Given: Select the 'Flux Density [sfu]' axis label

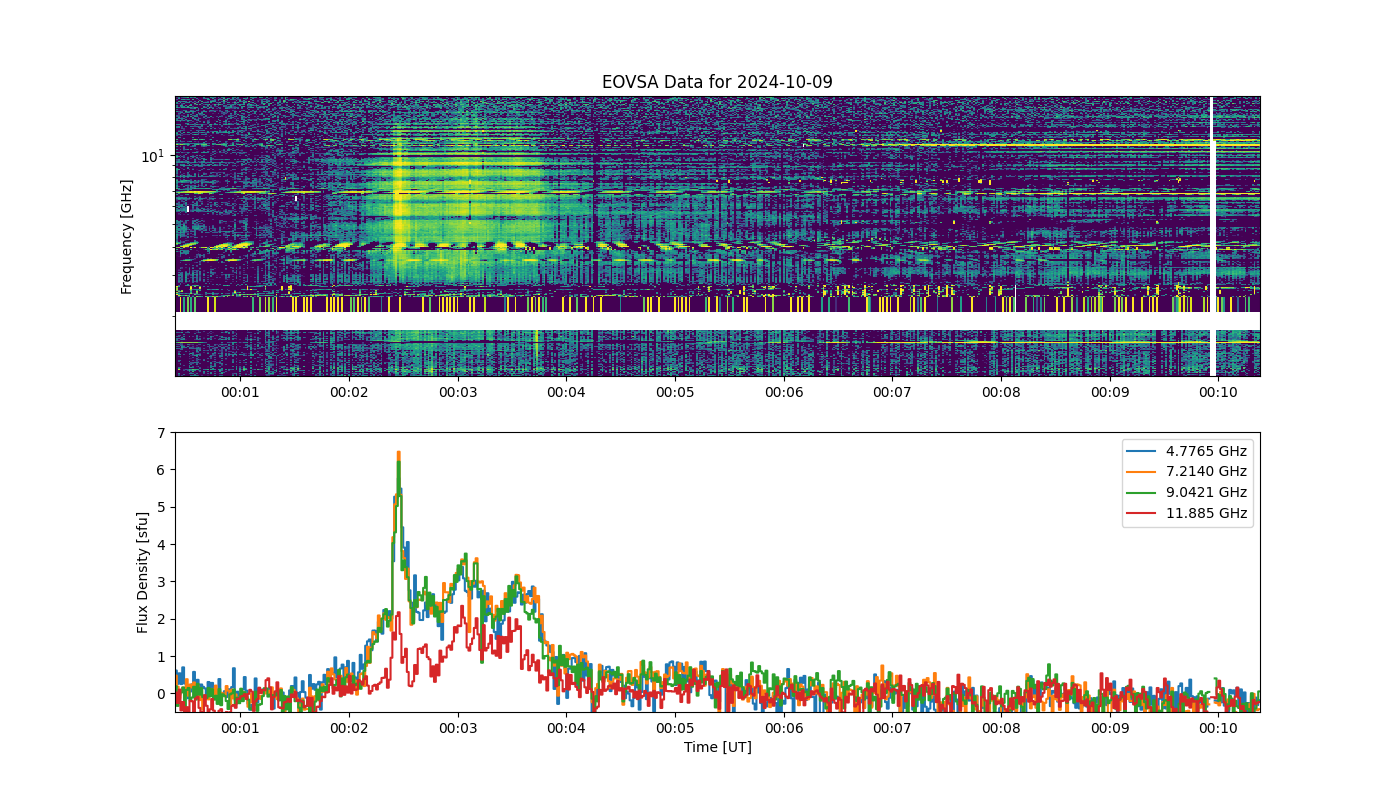Looking at the screenshot, I should (x=143, y=572).
